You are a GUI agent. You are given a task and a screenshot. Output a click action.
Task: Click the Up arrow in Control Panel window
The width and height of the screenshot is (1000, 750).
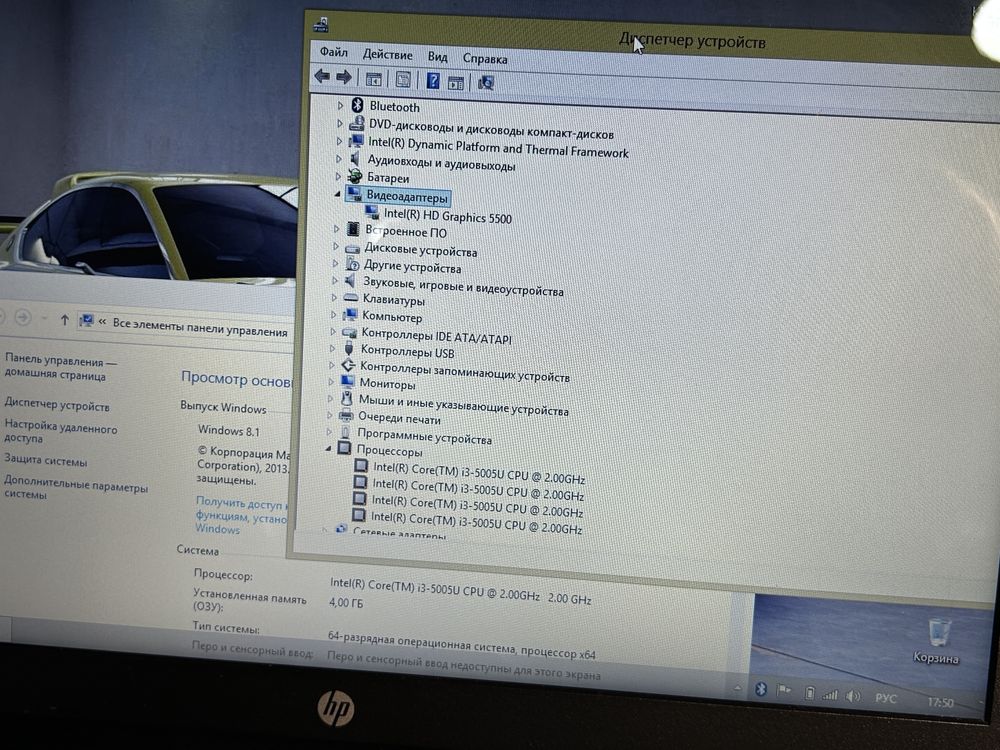tap(64, 320)
